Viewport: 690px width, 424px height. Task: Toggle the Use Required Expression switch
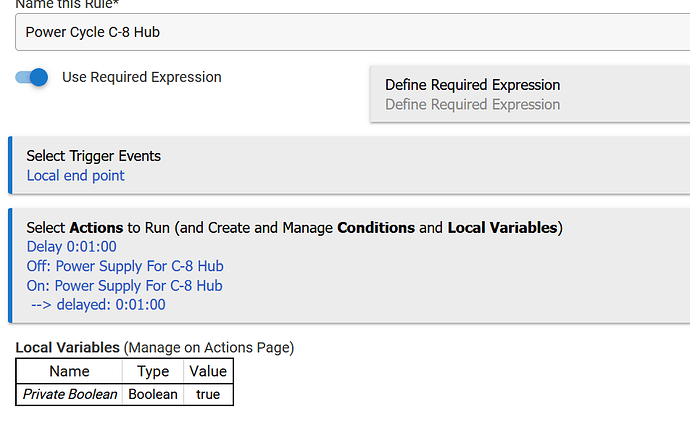[x=32, y=77]
